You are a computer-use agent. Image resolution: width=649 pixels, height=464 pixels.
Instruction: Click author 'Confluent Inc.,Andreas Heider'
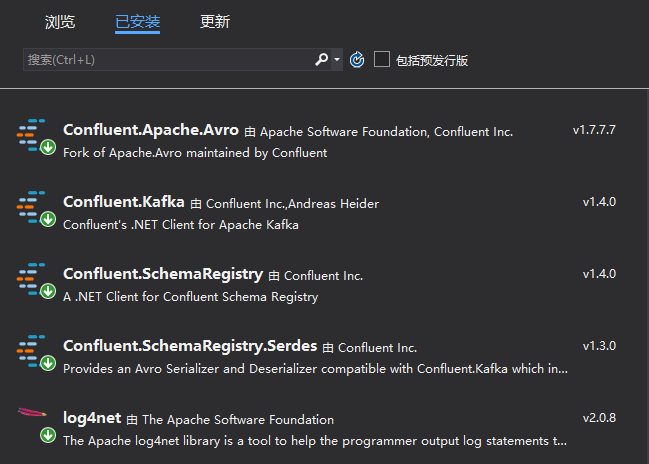coord(292,204)
